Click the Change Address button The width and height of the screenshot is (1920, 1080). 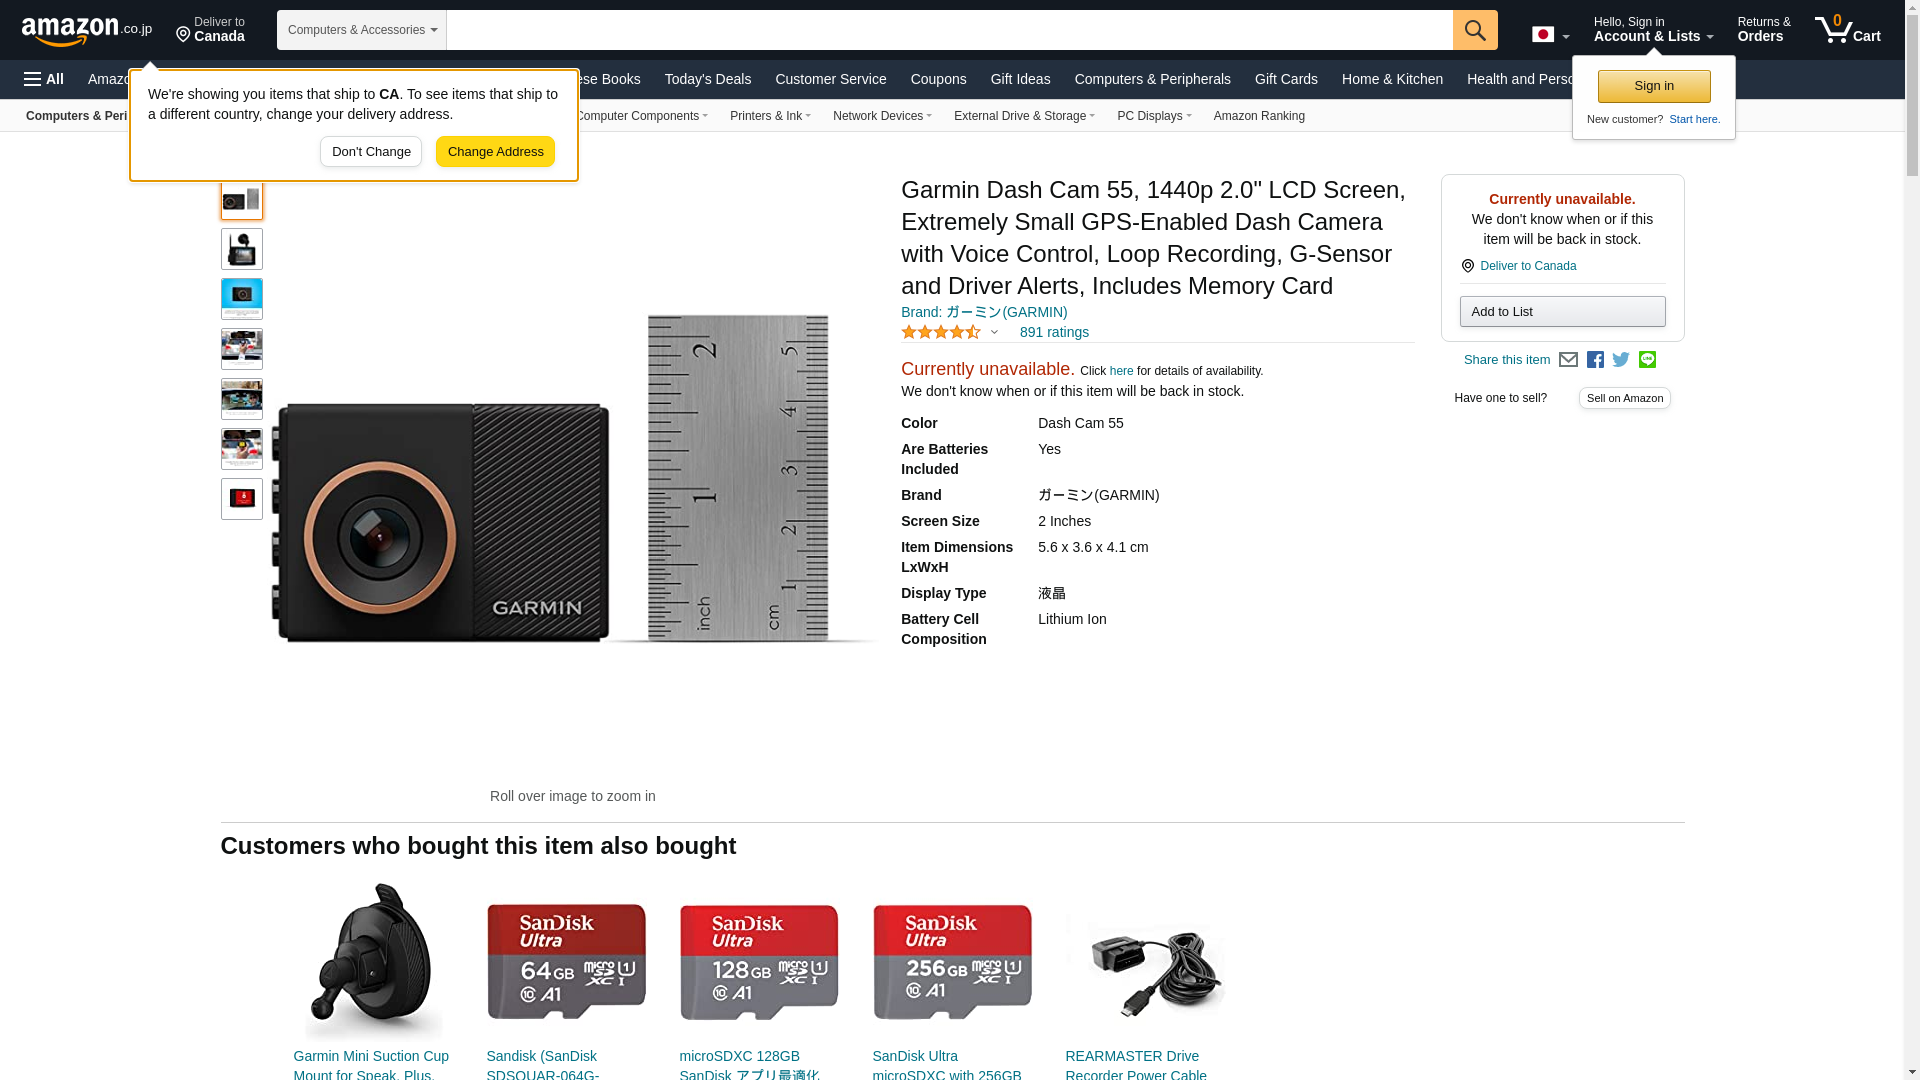click(x=495, y=152)
